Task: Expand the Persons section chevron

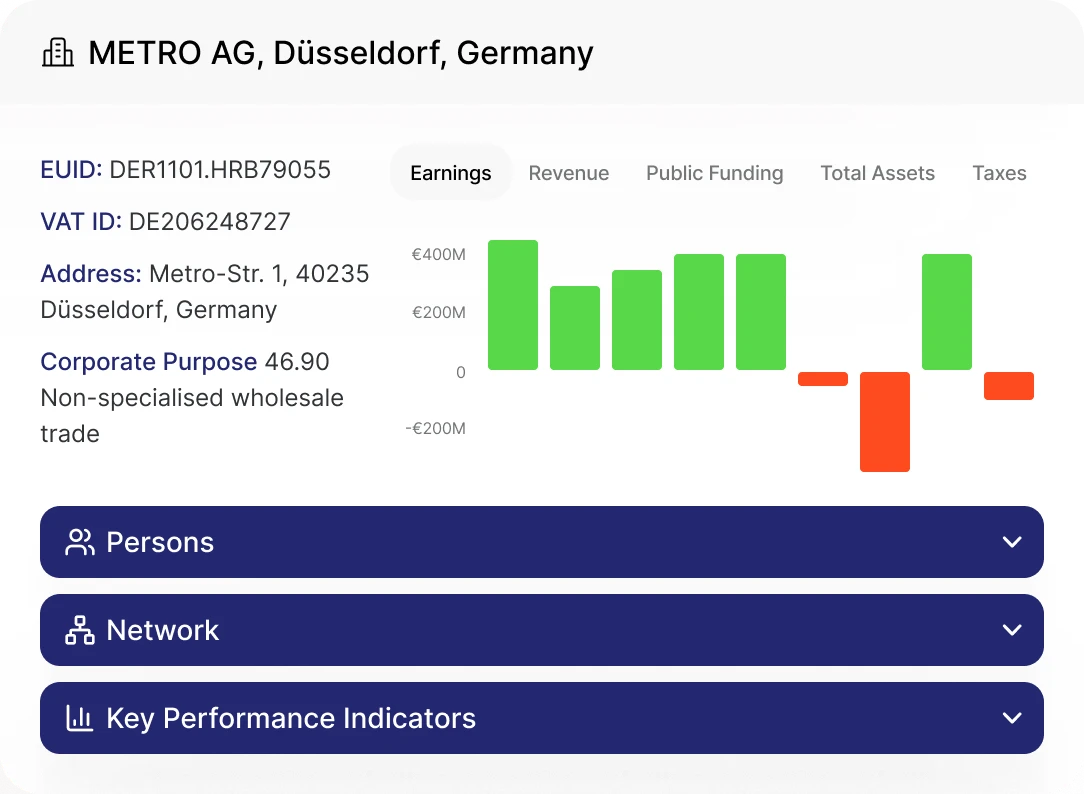Action: click(1011, 542)
